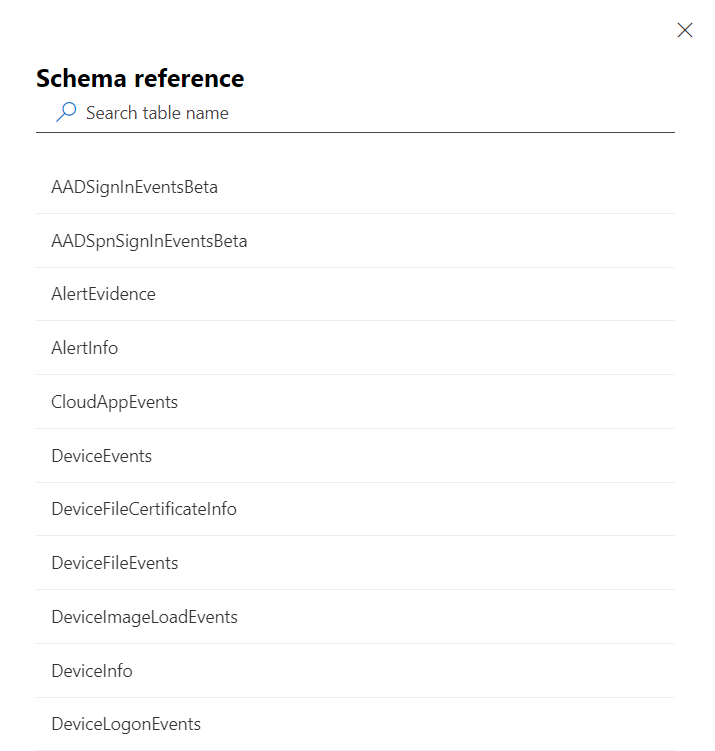Open the AADSignInEventsBeta table

click(x=134, y=187)
